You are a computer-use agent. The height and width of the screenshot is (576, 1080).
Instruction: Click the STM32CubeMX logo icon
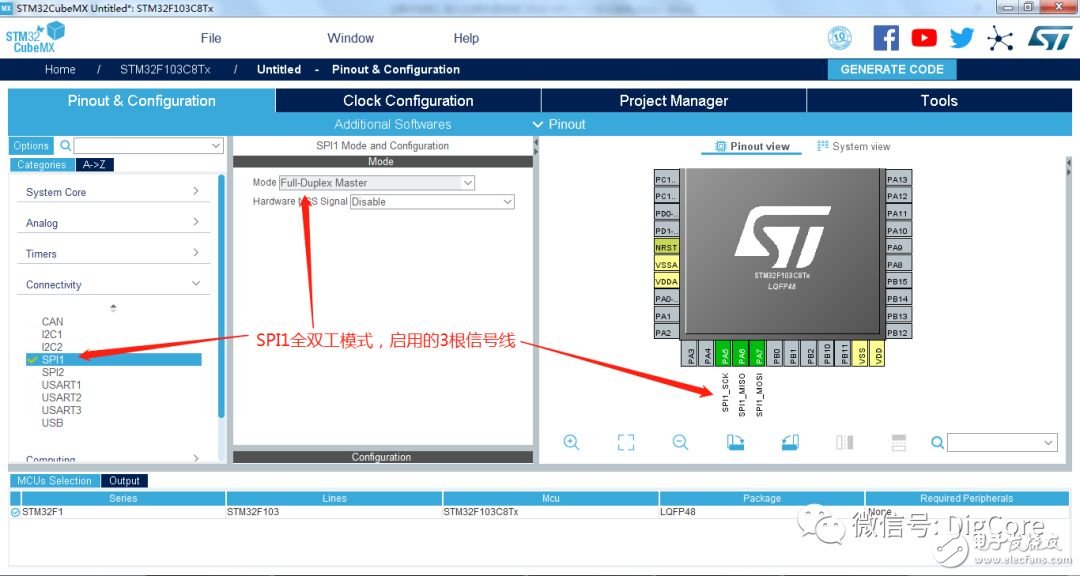35,37
